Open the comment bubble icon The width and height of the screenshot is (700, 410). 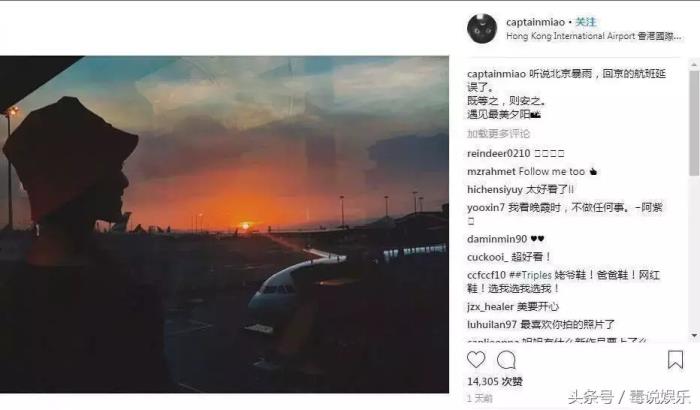tap(506, 360)
